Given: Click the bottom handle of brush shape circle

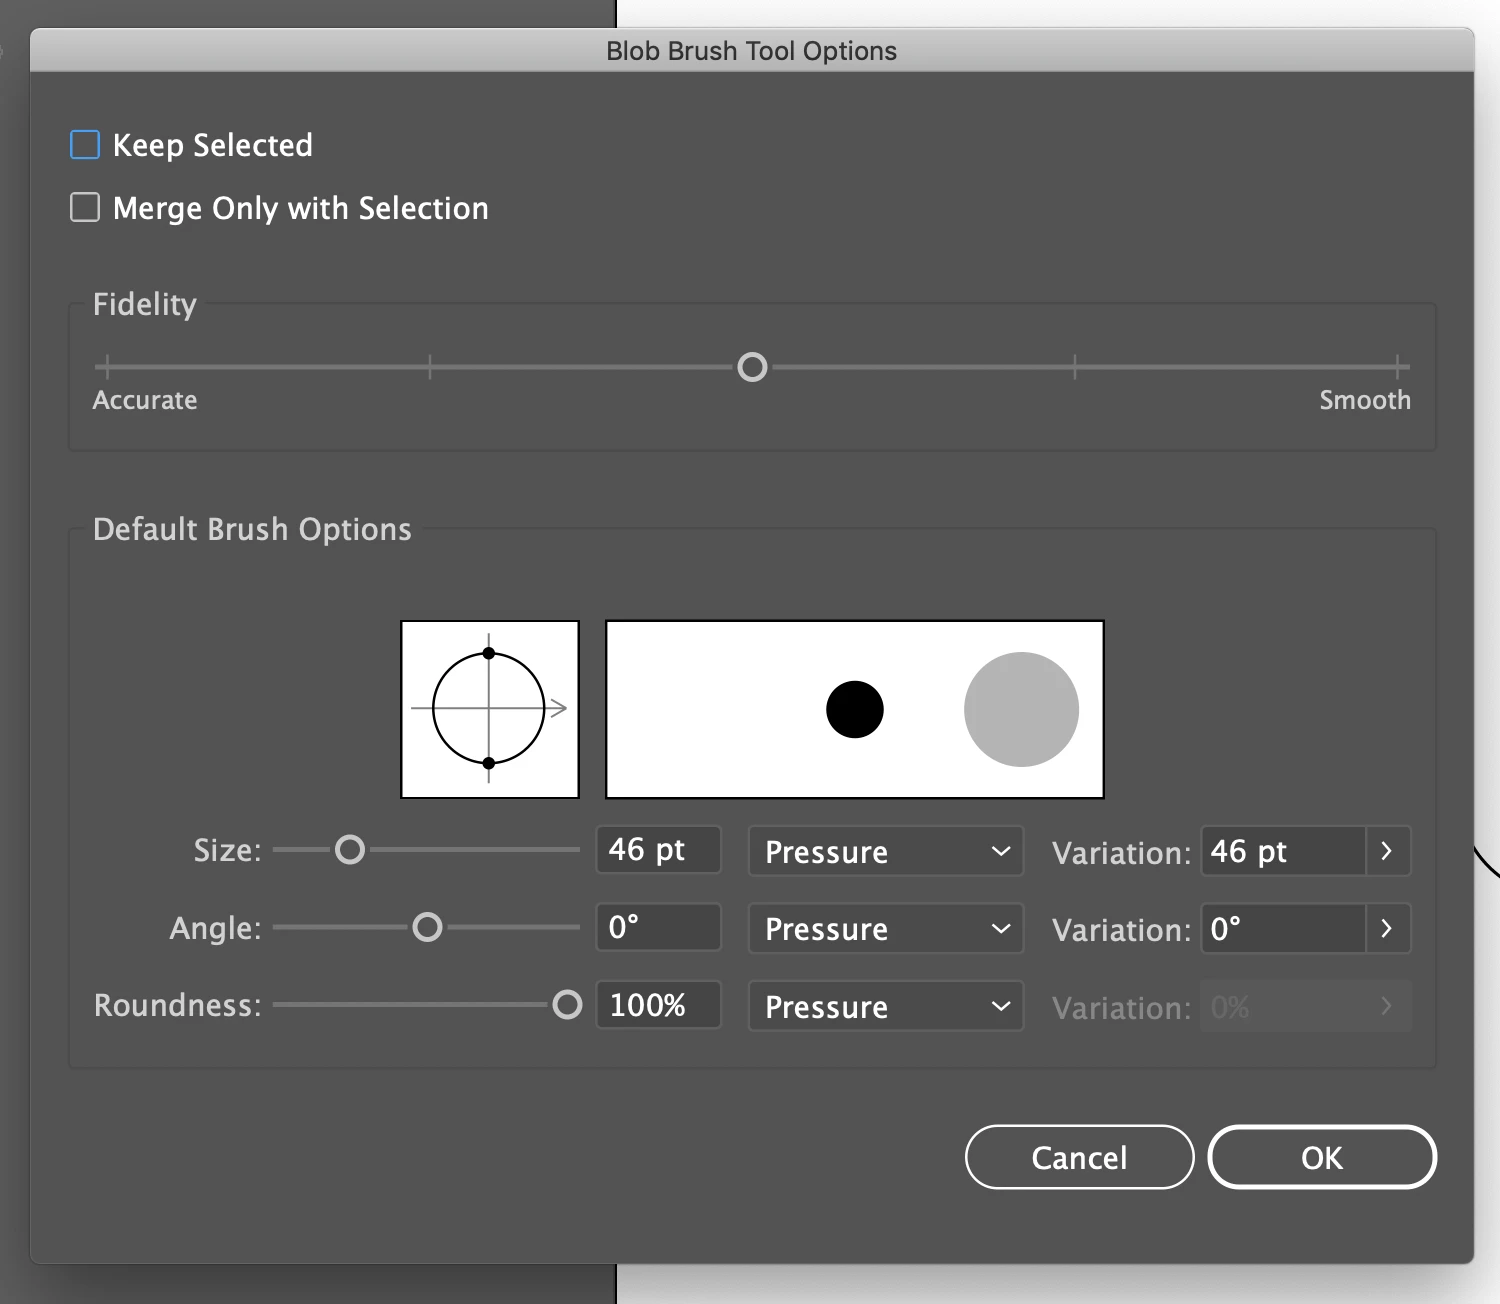Looking at the screenshot, I should 489,763.
